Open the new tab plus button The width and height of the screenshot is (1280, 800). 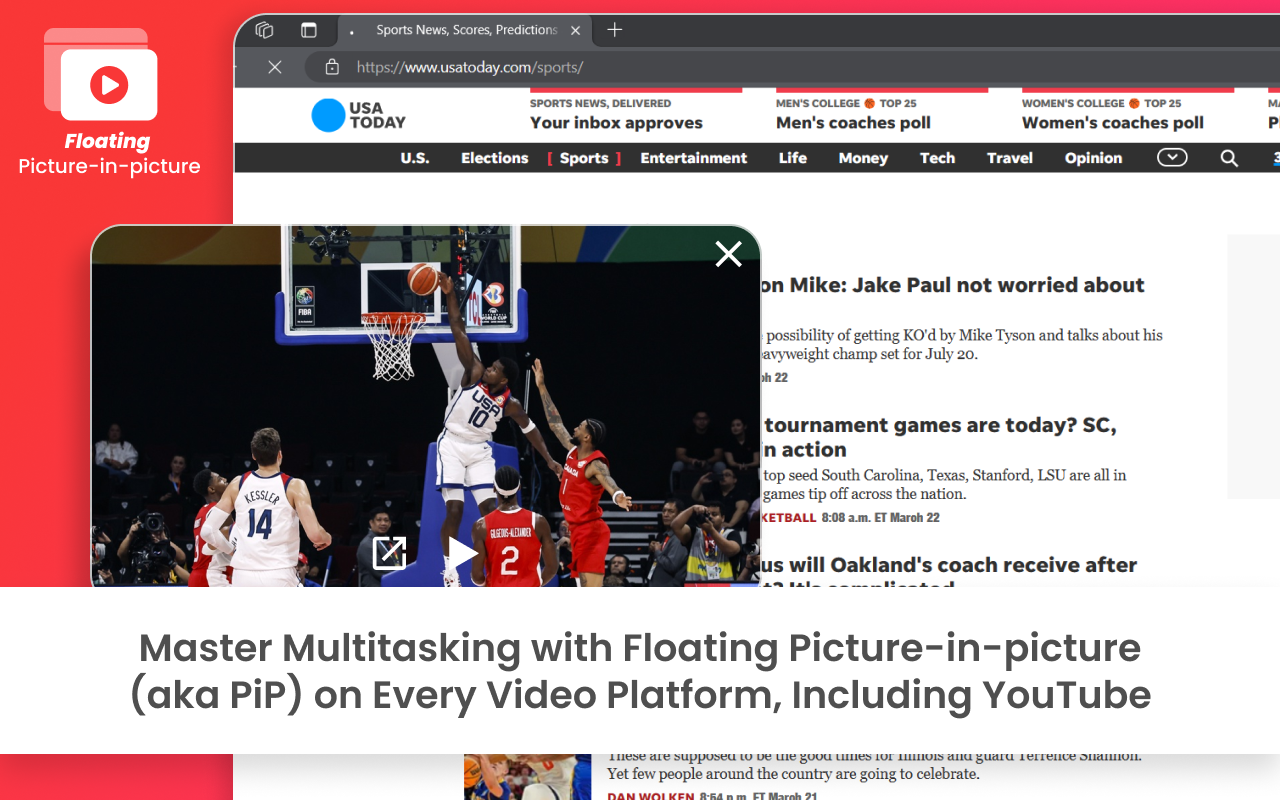(615, 30)
